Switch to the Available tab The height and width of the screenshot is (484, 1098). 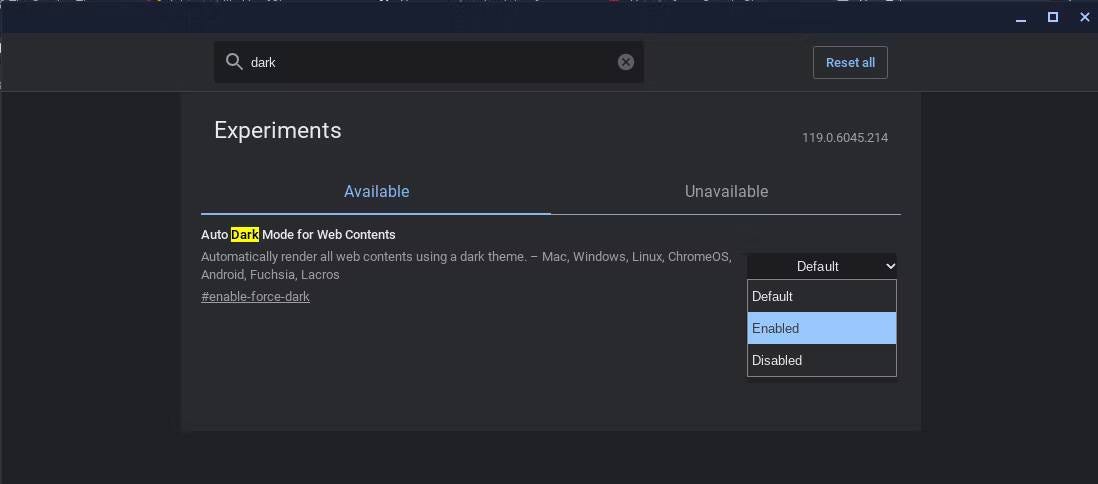tap(376, 192)
